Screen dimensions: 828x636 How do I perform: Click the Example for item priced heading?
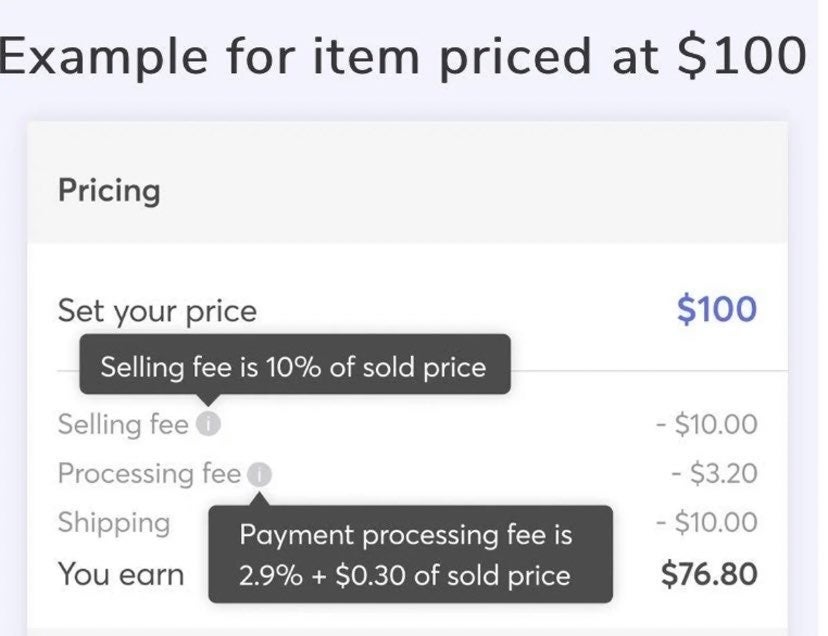coord(402,57)
